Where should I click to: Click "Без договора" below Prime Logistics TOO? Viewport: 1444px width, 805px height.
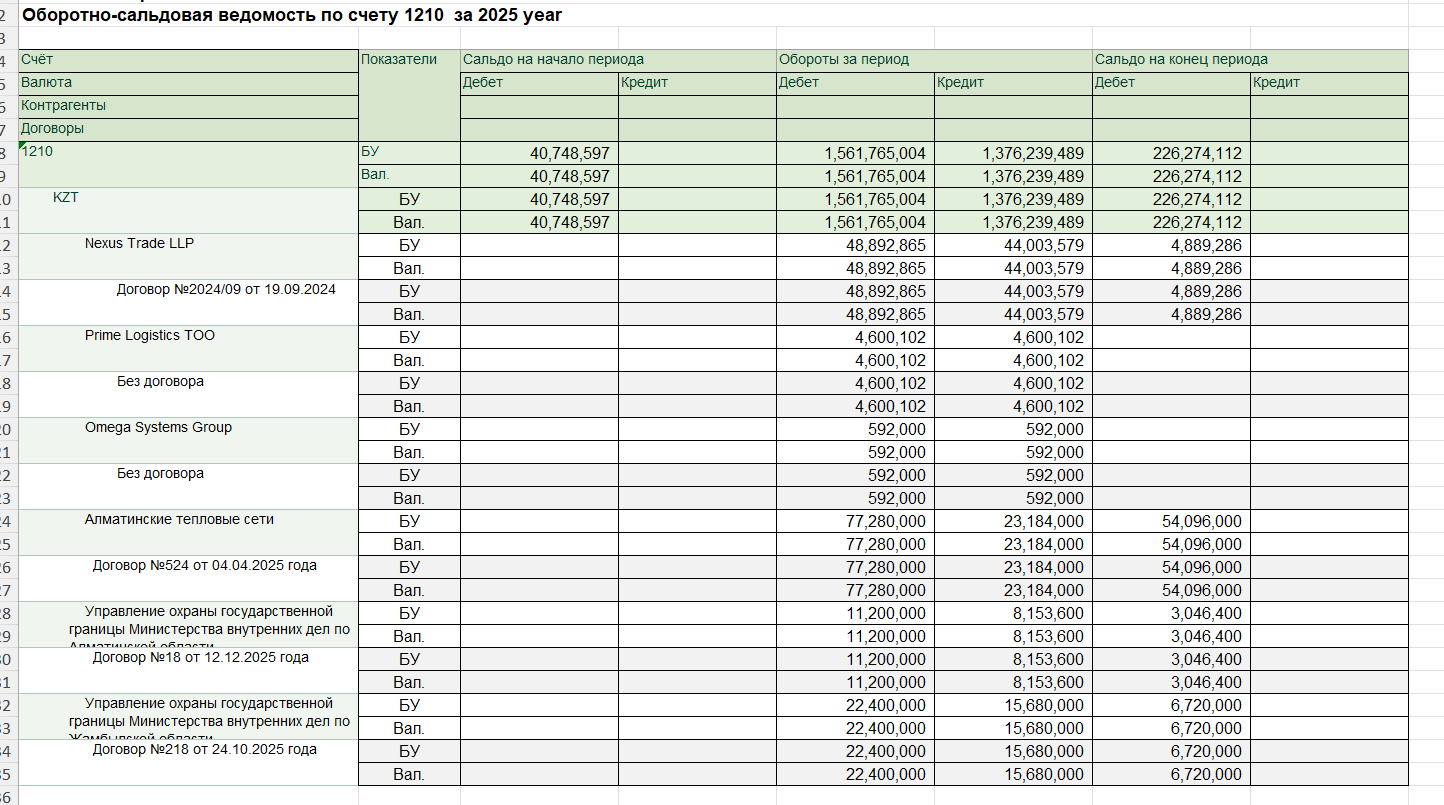click(189, 394)
